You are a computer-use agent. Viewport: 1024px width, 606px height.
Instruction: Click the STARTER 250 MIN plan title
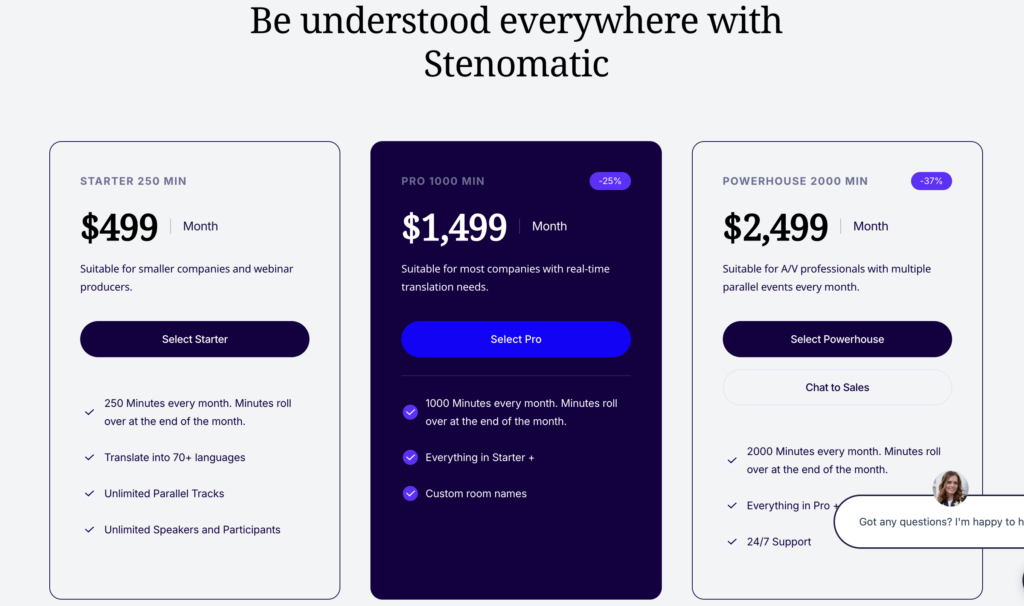[133, 181]
